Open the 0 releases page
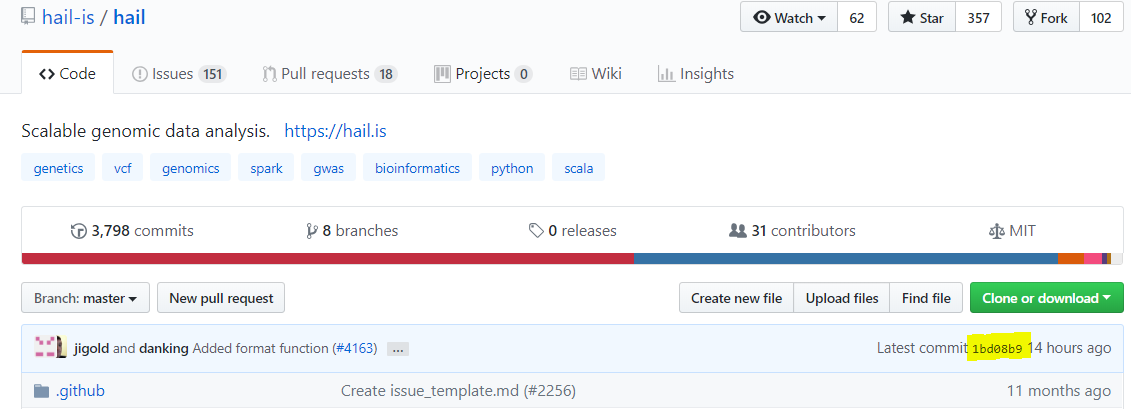This screenshot has height=409, width=1131. 573,231
